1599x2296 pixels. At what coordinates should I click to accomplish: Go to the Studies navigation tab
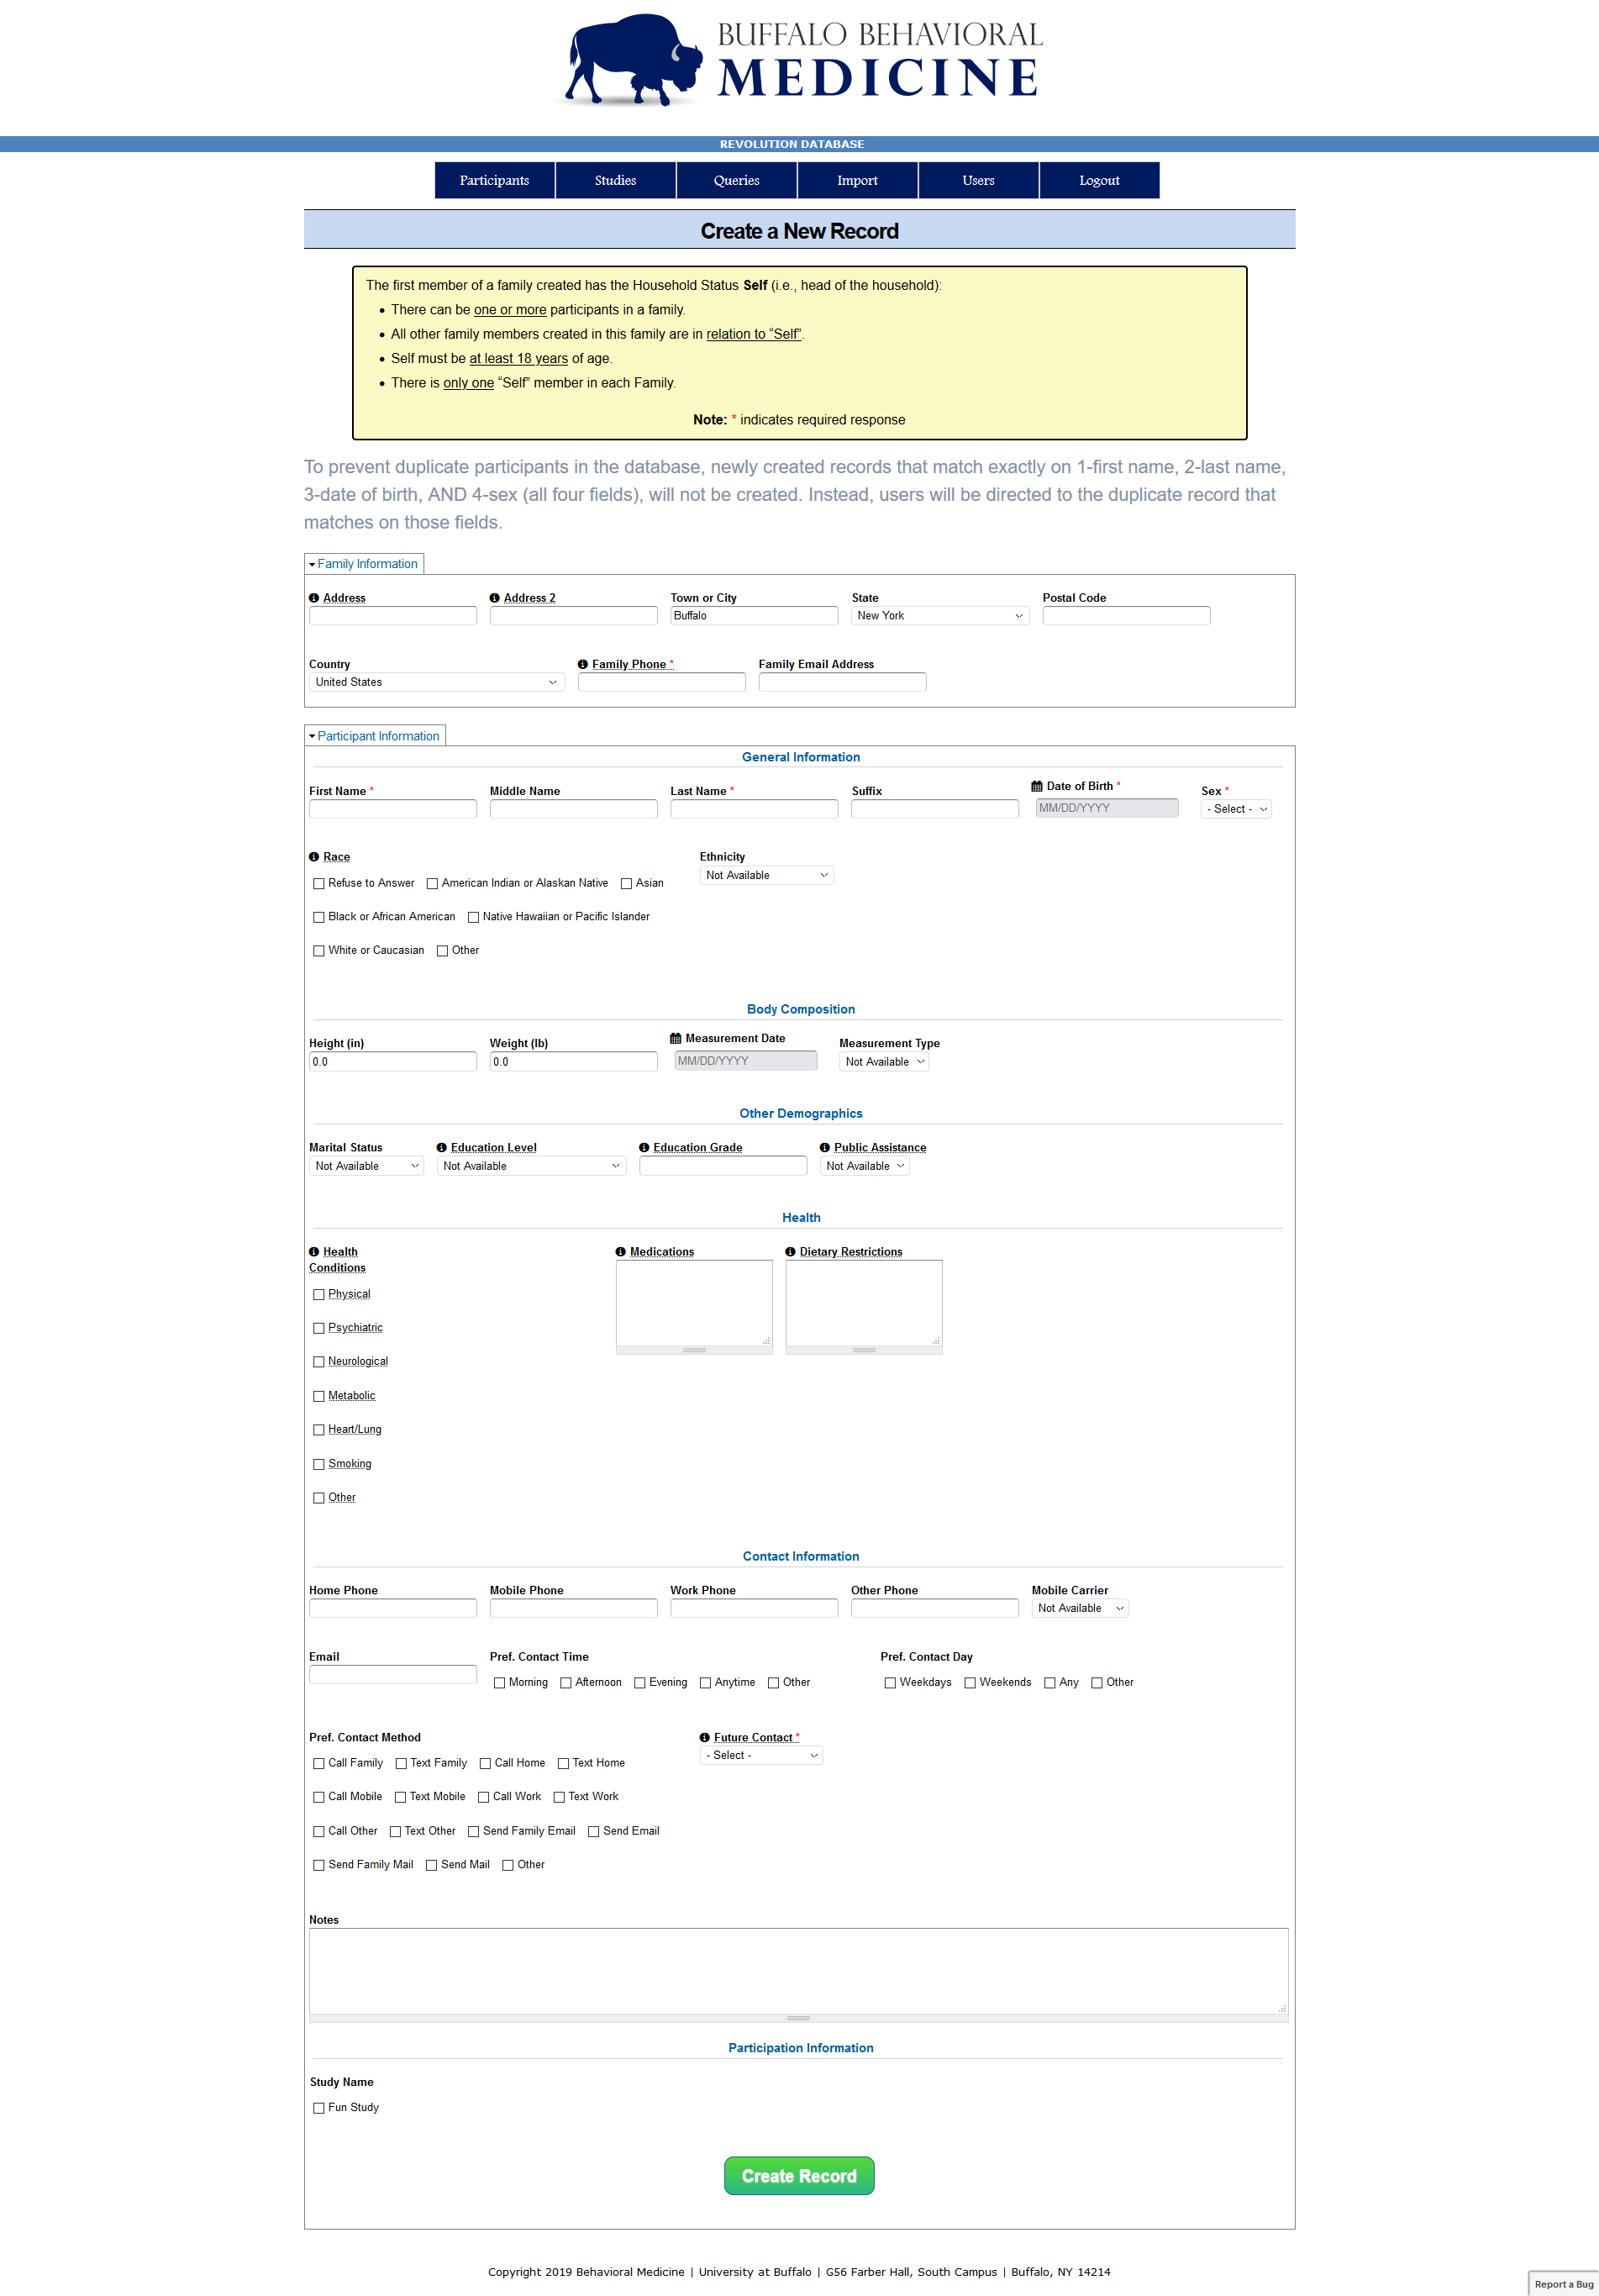click(615, 181)
